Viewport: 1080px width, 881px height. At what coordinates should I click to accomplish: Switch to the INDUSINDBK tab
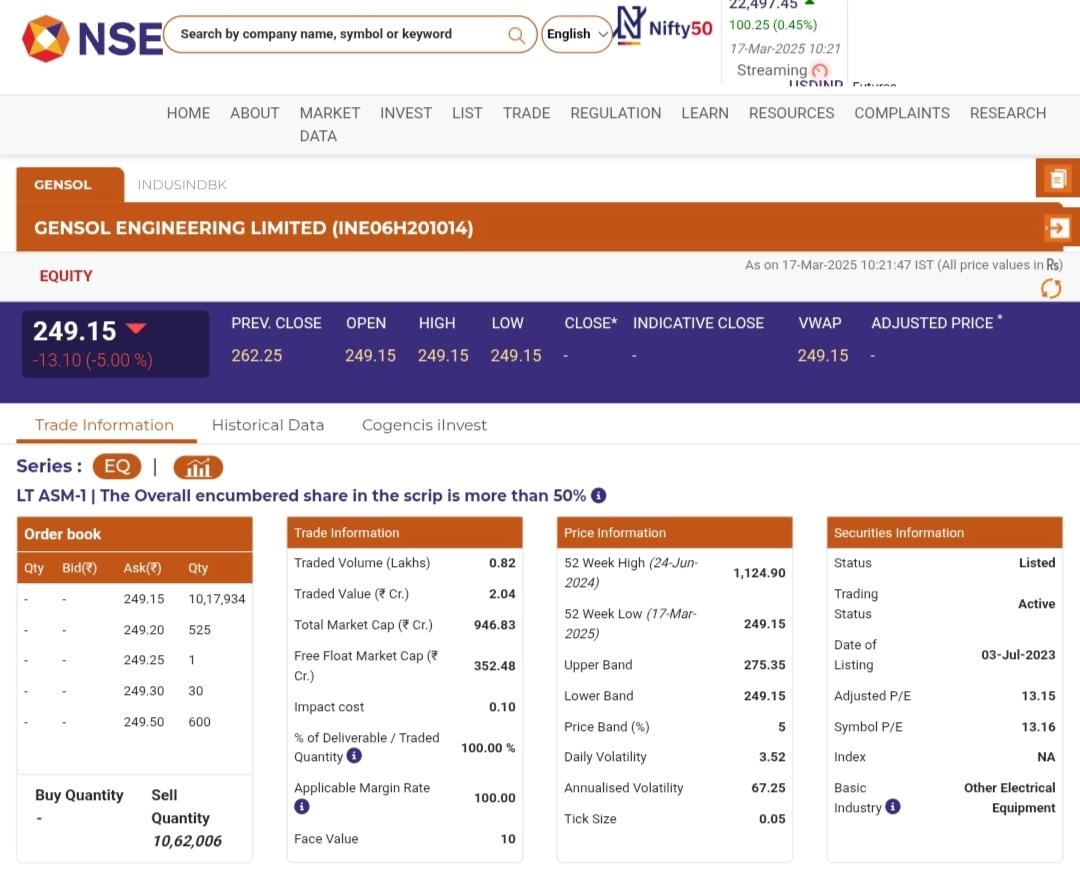pos(182,185)
